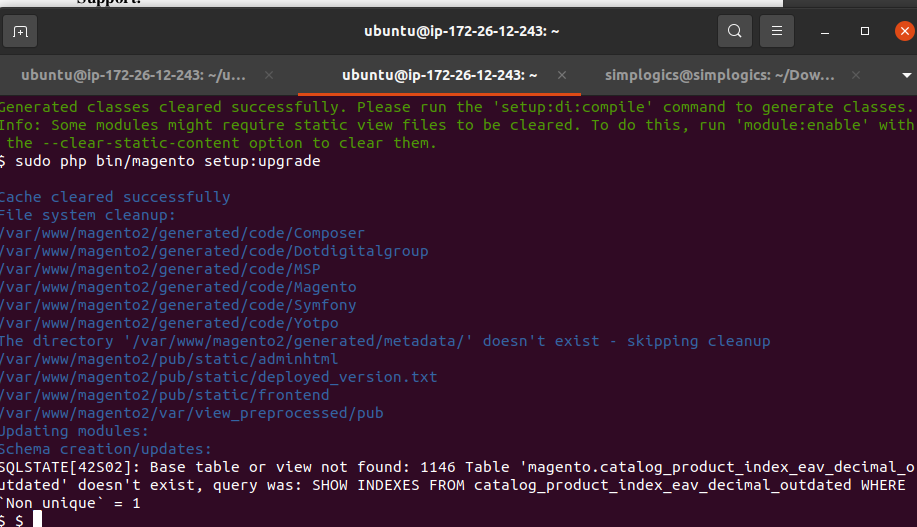The image size is (917, 527).
Task: Click the cursor at the bottom shell prompt
Action: 37,519
